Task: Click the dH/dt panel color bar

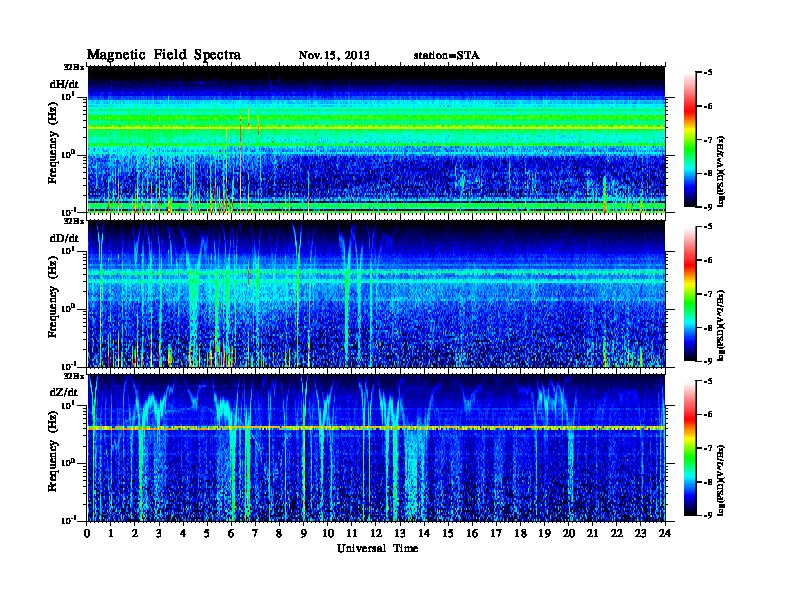Action: [x=690, y=139]
